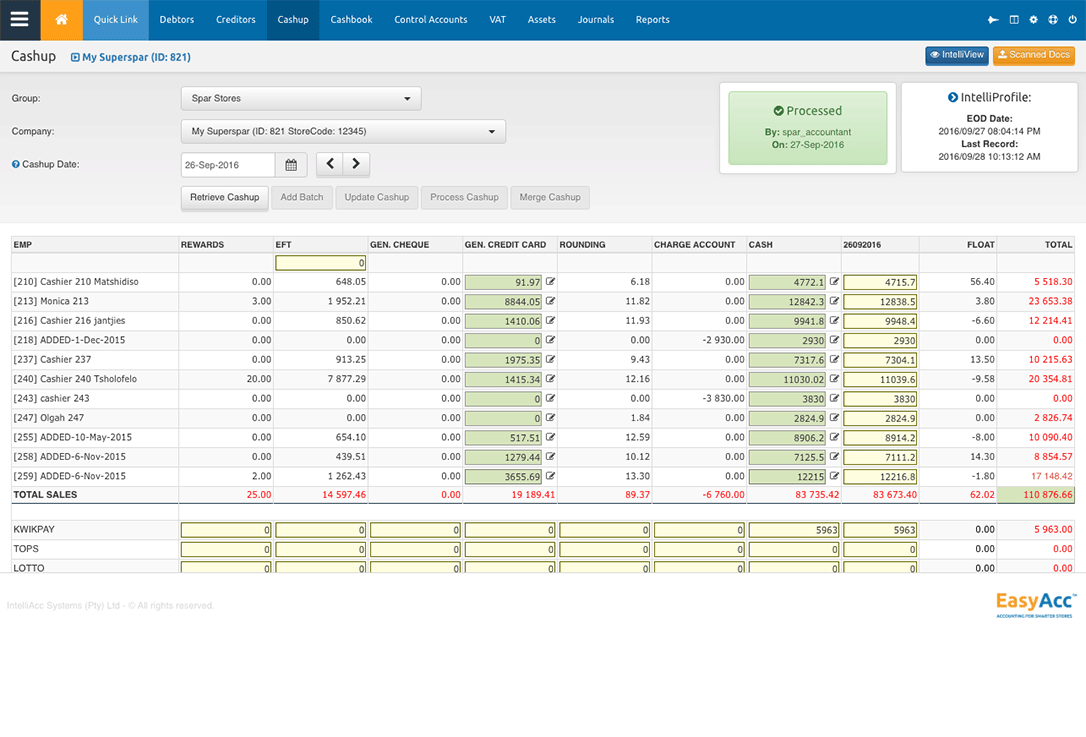
Task: Click the KWIKPAY Cash input showing 5963
Action: [794, 530]
